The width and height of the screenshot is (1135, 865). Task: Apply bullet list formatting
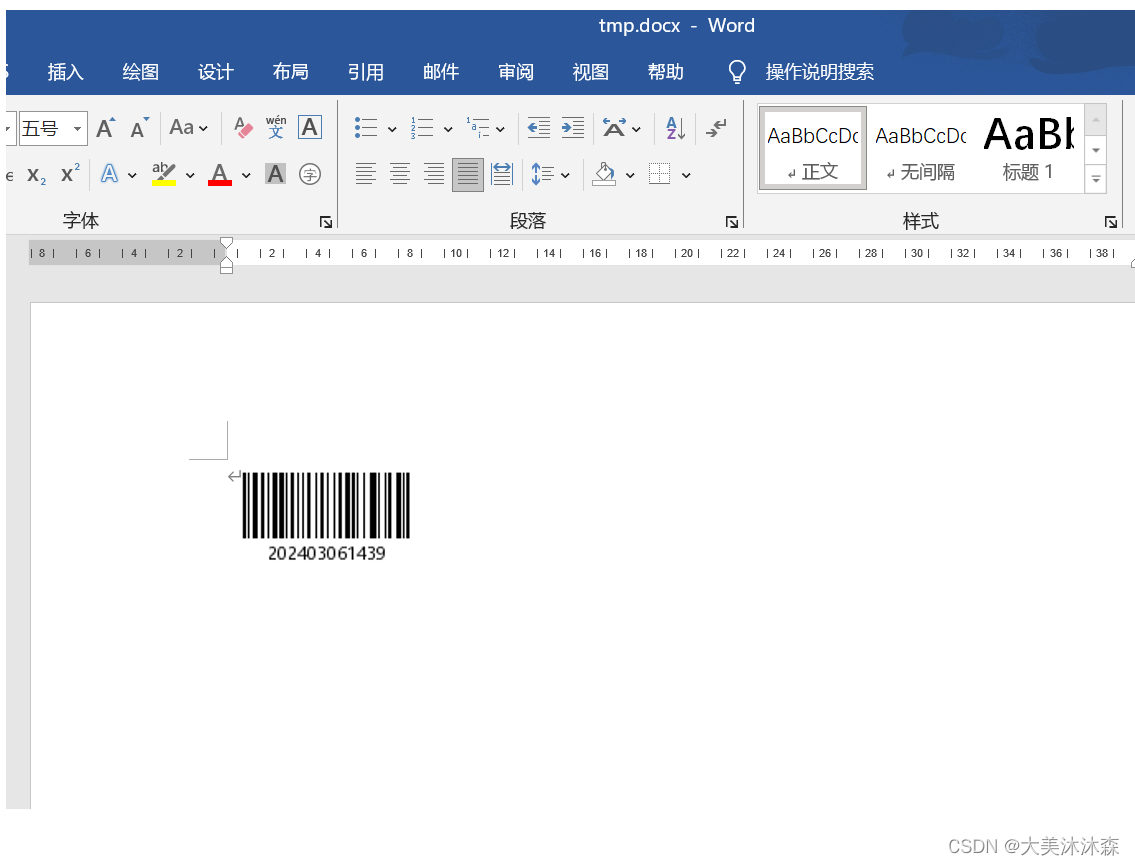366,128
